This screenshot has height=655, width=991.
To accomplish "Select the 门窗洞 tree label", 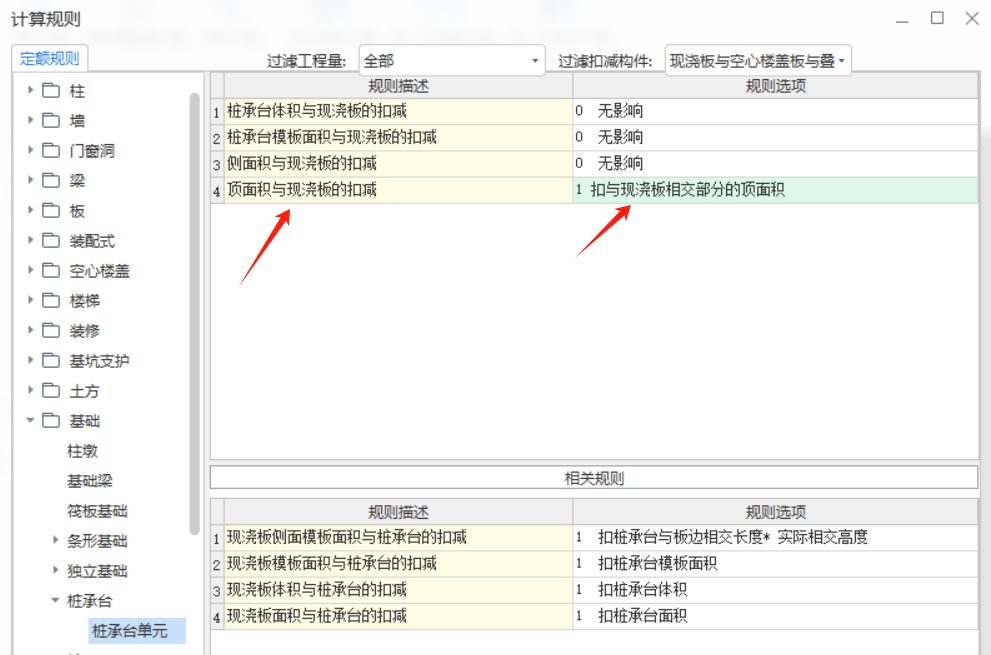I will click(92, 150).
